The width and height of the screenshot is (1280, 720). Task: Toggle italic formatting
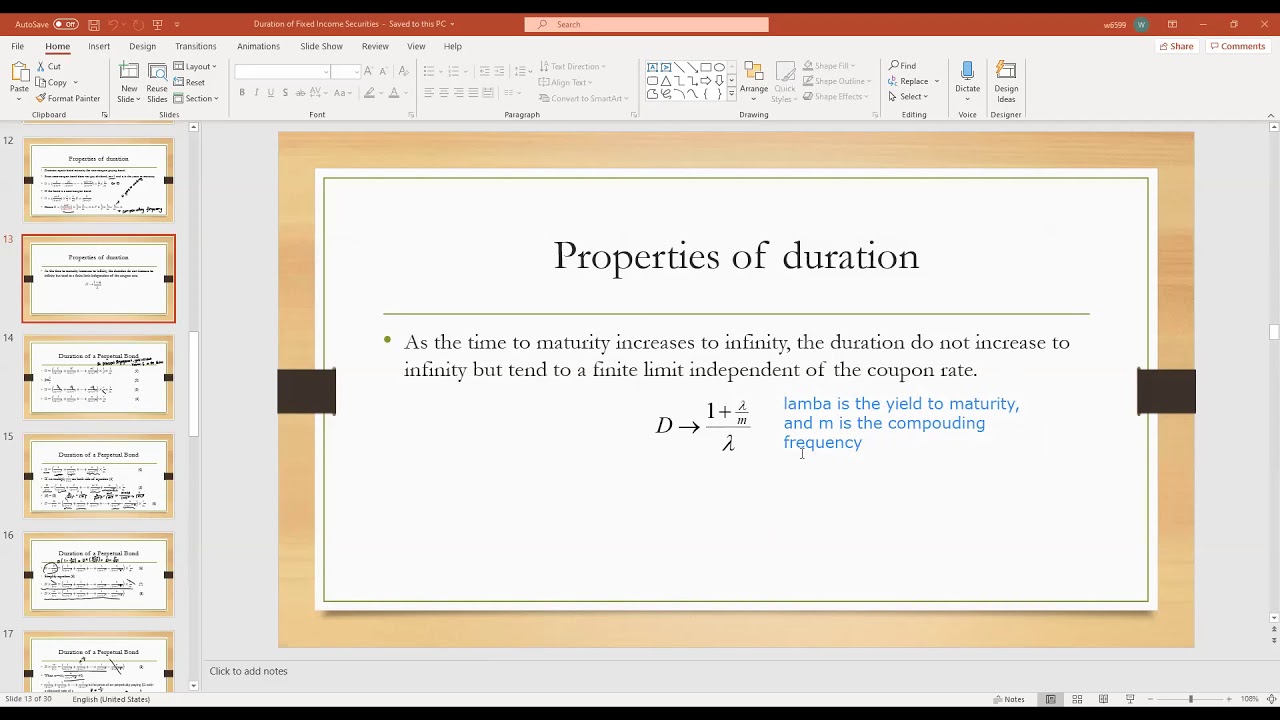(256, 93)
